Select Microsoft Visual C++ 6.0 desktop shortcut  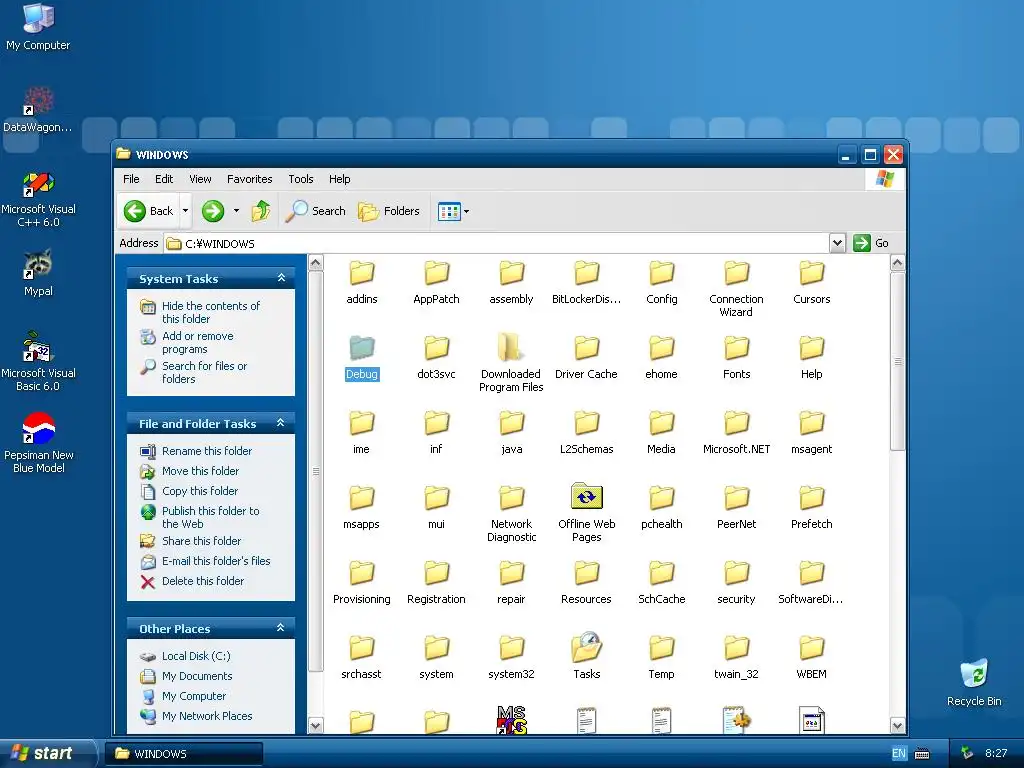coord(38,199)
